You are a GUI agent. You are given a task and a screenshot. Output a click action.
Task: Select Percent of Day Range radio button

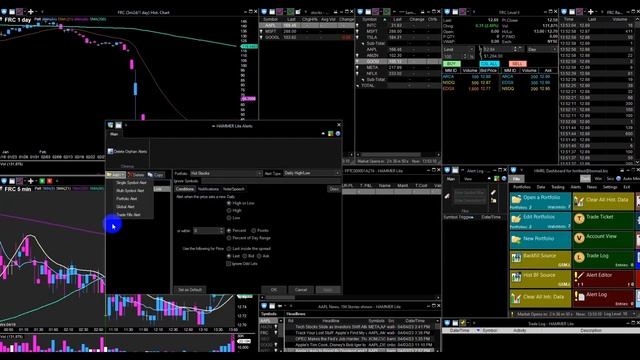point(229,238)
